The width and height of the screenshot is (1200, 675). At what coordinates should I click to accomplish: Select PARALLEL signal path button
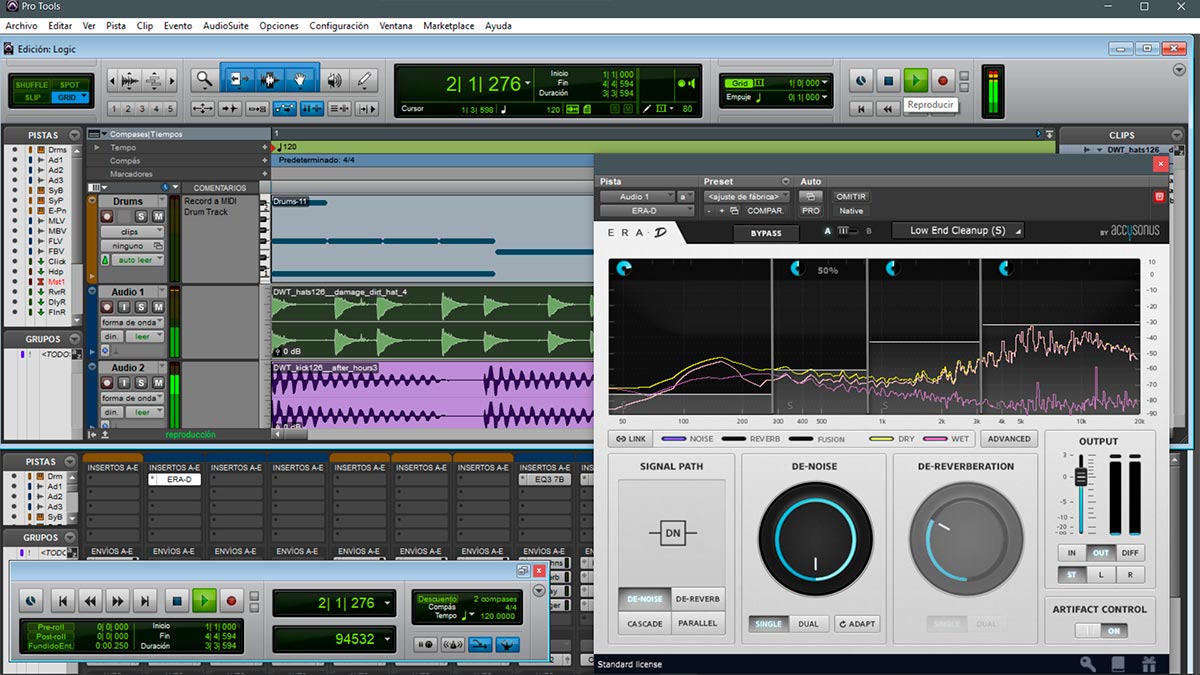698,623
